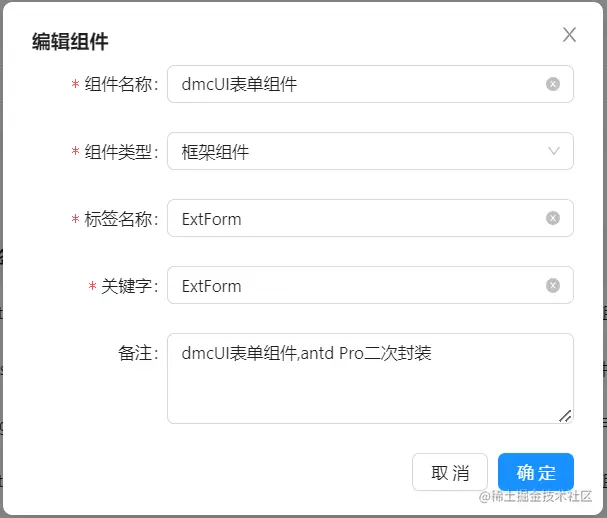The height and width of the screenshot is (518, 607).
Task: Clear the 组件名称 field with its X icon
Action: (x=553, y=84)
